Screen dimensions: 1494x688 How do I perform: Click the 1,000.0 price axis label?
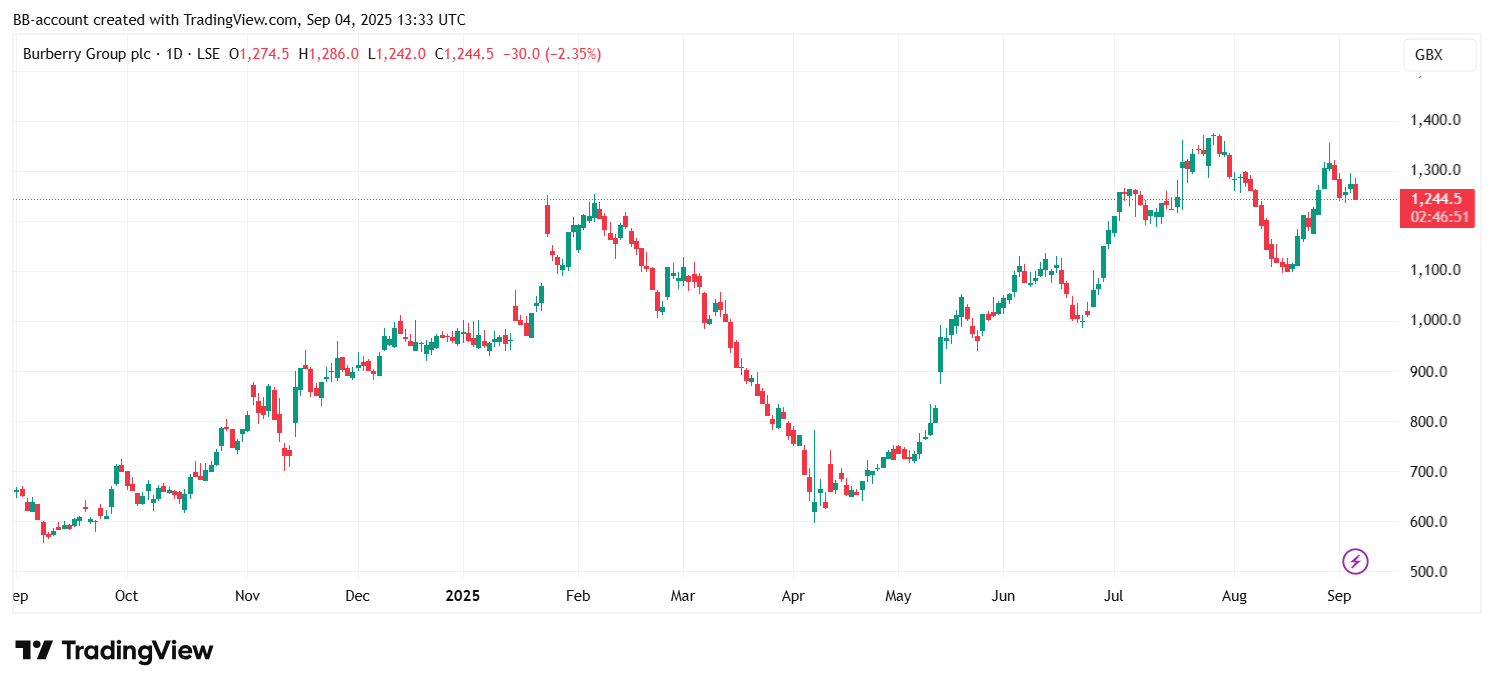[x=1435, y=320]
